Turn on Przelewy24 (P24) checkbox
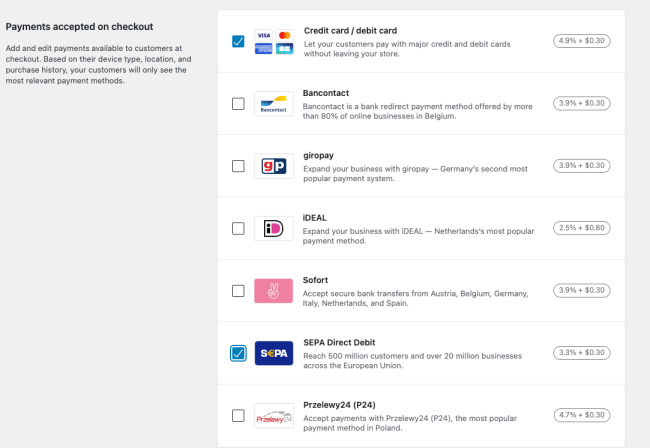 238,416
